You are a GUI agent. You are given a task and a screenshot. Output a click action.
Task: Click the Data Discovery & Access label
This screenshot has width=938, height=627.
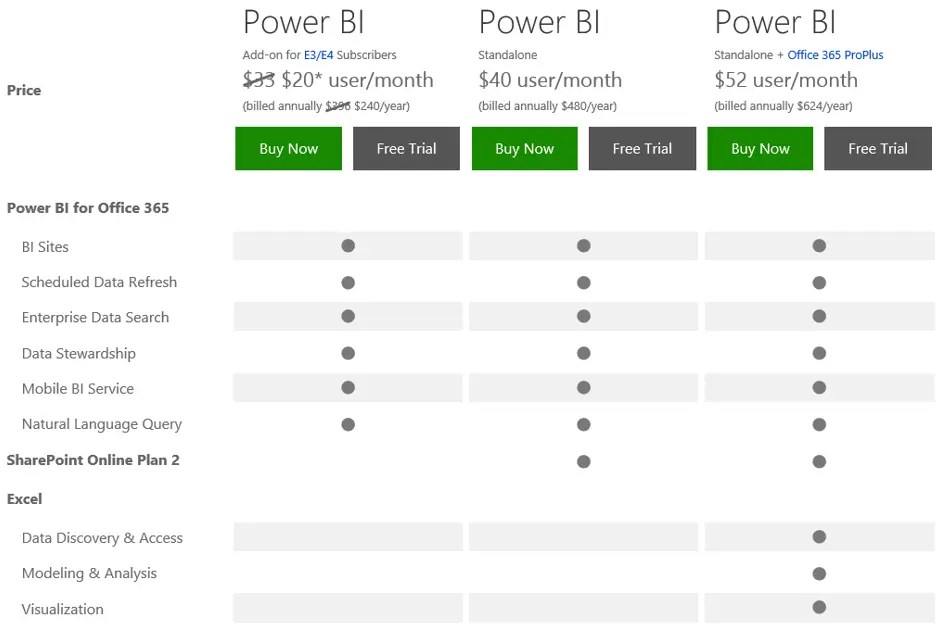click(x=102, y=538)
